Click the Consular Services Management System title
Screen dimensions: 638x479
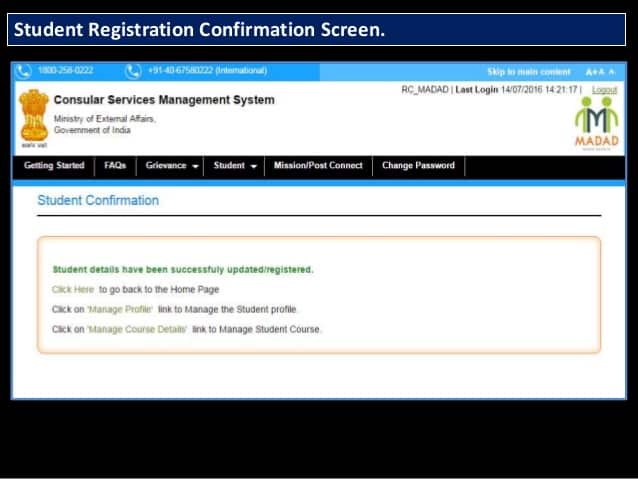pyautogui.click(x=164, y=100)
